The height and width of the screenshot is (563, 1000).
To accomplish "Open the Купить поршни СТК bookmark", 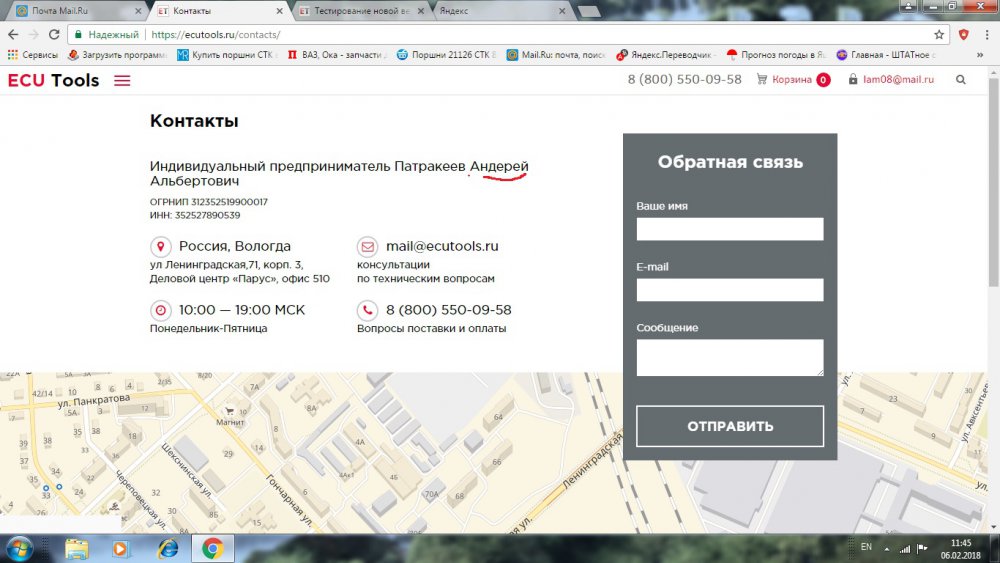I will [228, 55].
